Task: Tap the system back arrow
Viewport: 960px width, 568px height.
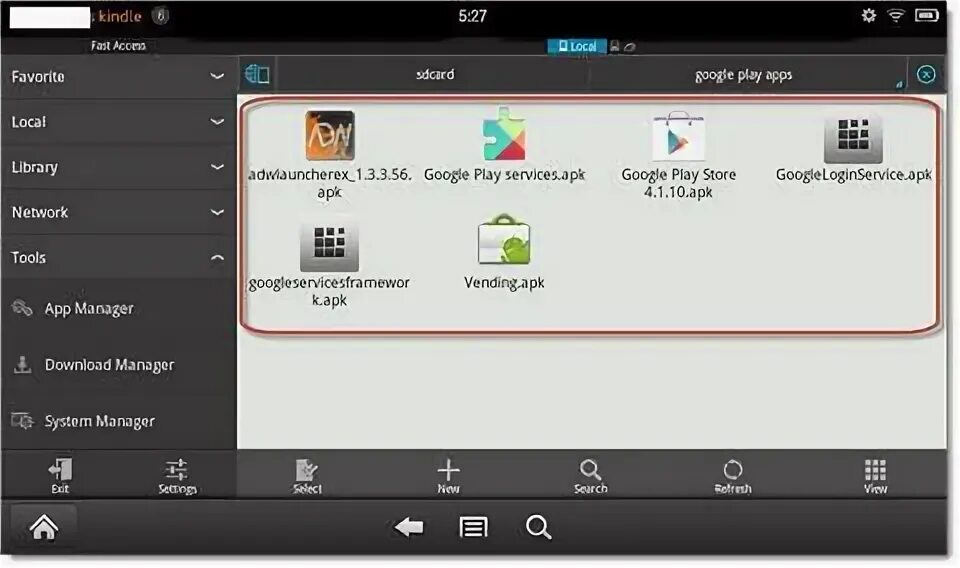Action: (409, 527)
